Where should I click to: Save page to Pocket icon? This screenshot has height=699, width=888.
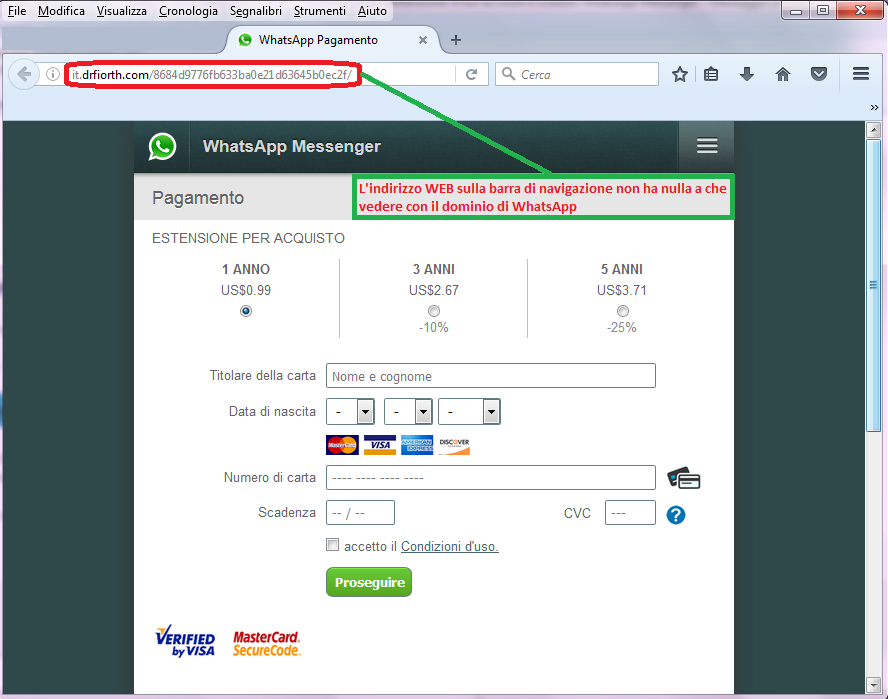(819, 74)
